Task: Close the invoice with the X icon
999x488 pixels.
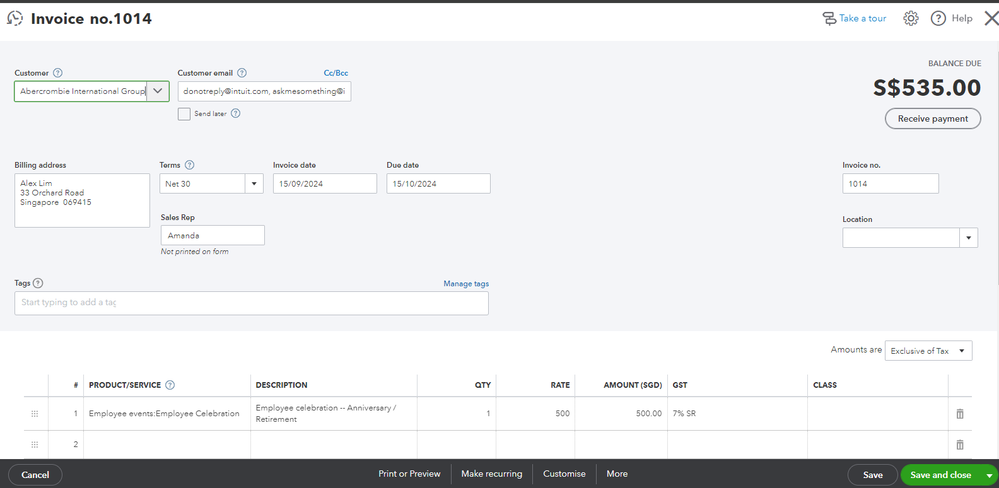Action: tap(991, 18)
